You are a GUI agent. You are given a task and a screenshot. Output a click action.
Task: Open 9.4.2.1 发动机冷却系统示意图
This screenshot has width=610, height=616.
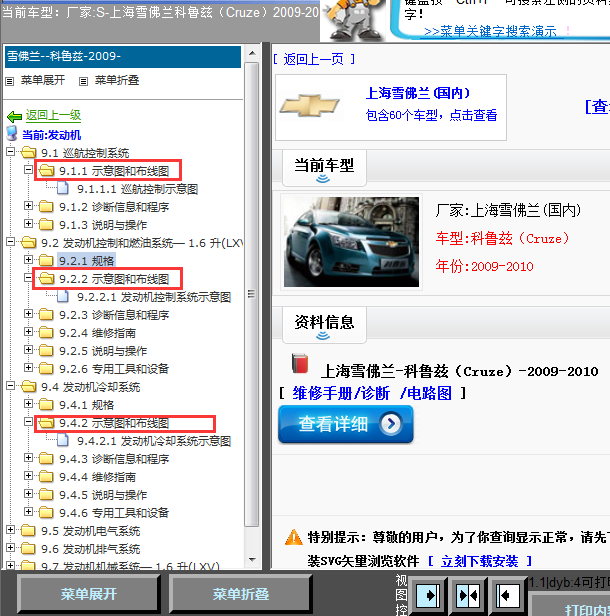tap(154, 441)
